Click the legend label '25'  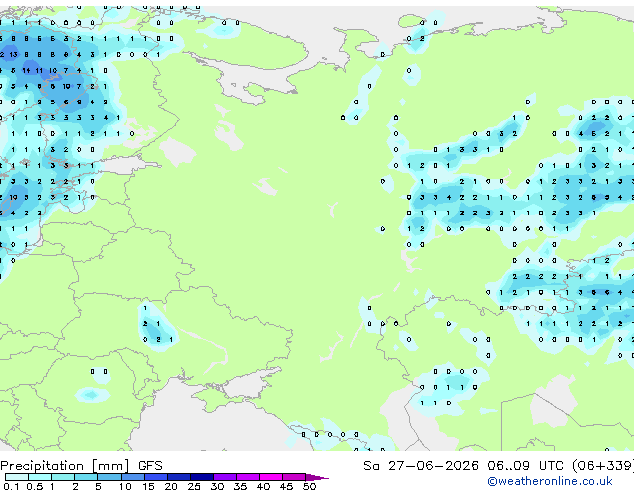coord(194,486)
